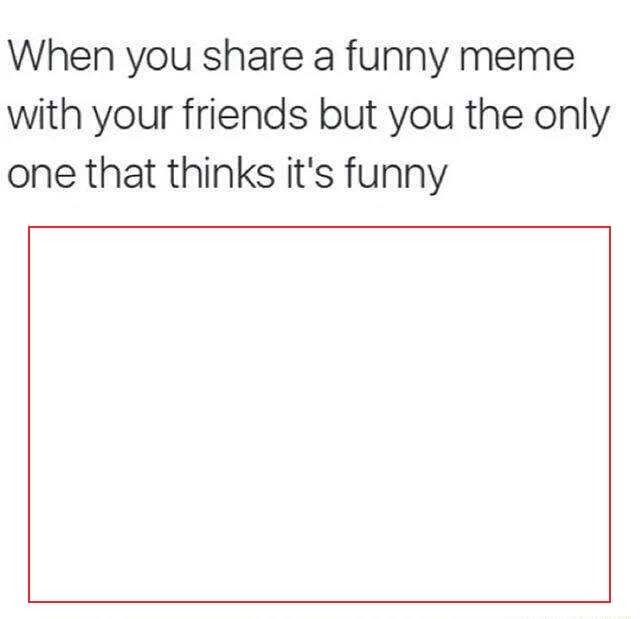Click the word "that" before "thinks"

point(121,173)
